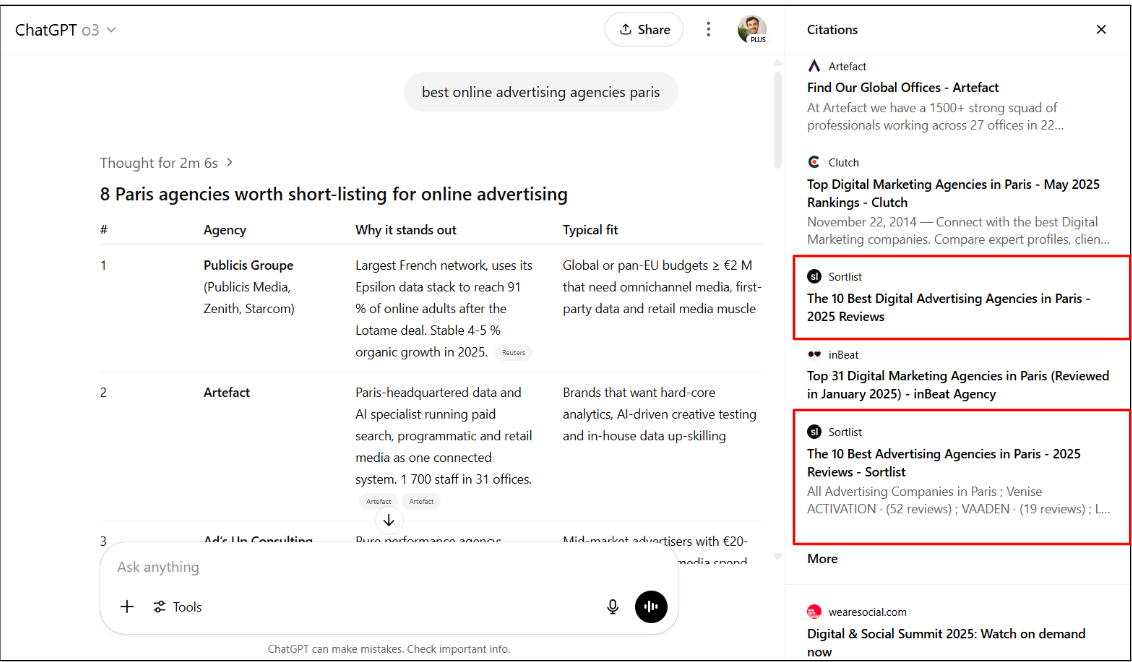Click the inBeat logo icon in citations
This screenshot has width=1132, height=662.
tap(814, 354)
